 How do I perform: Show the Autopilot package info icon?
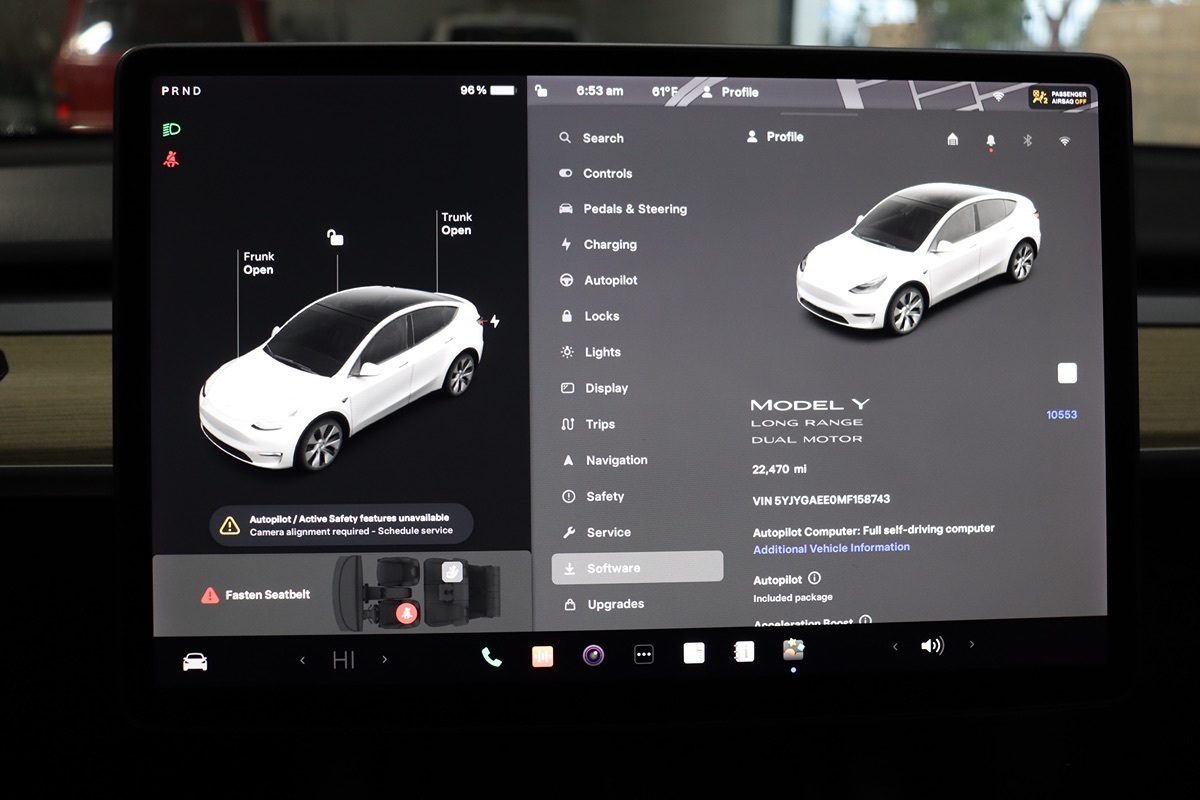(x=814, y=578)
